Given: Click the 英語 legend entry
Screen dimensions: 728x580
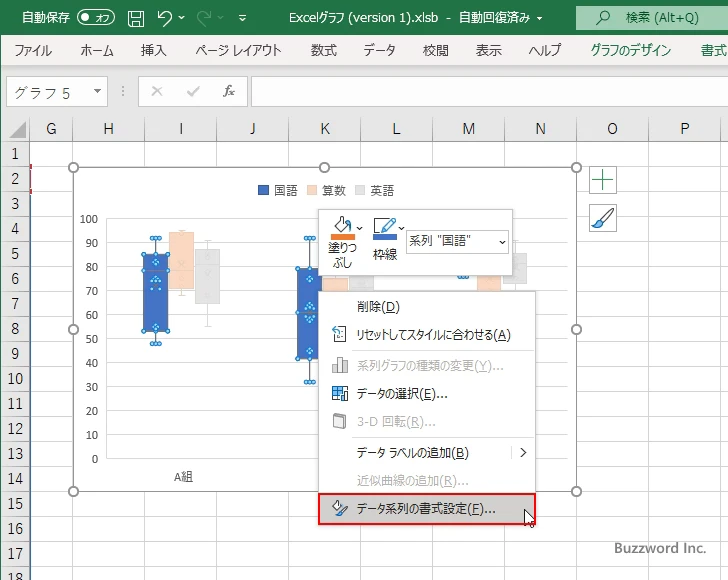Looking at the screenshot, I should coord(374,190).
